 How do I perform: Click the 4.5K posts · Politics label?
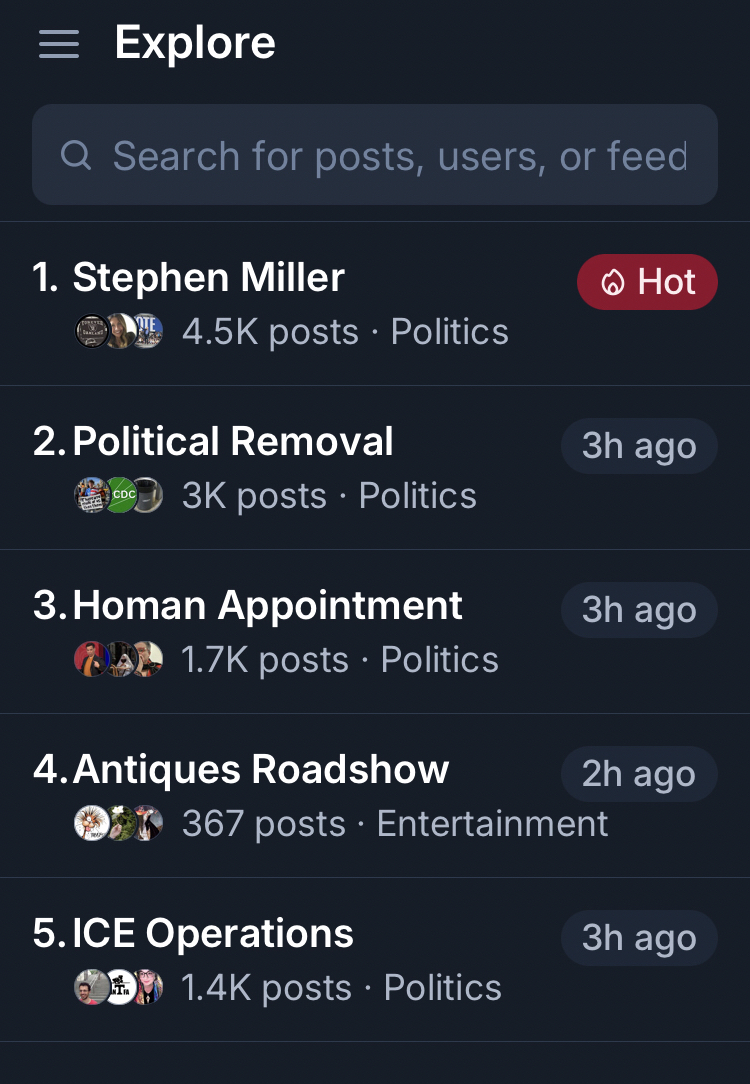pyautogui.click(x=345, y=332)
